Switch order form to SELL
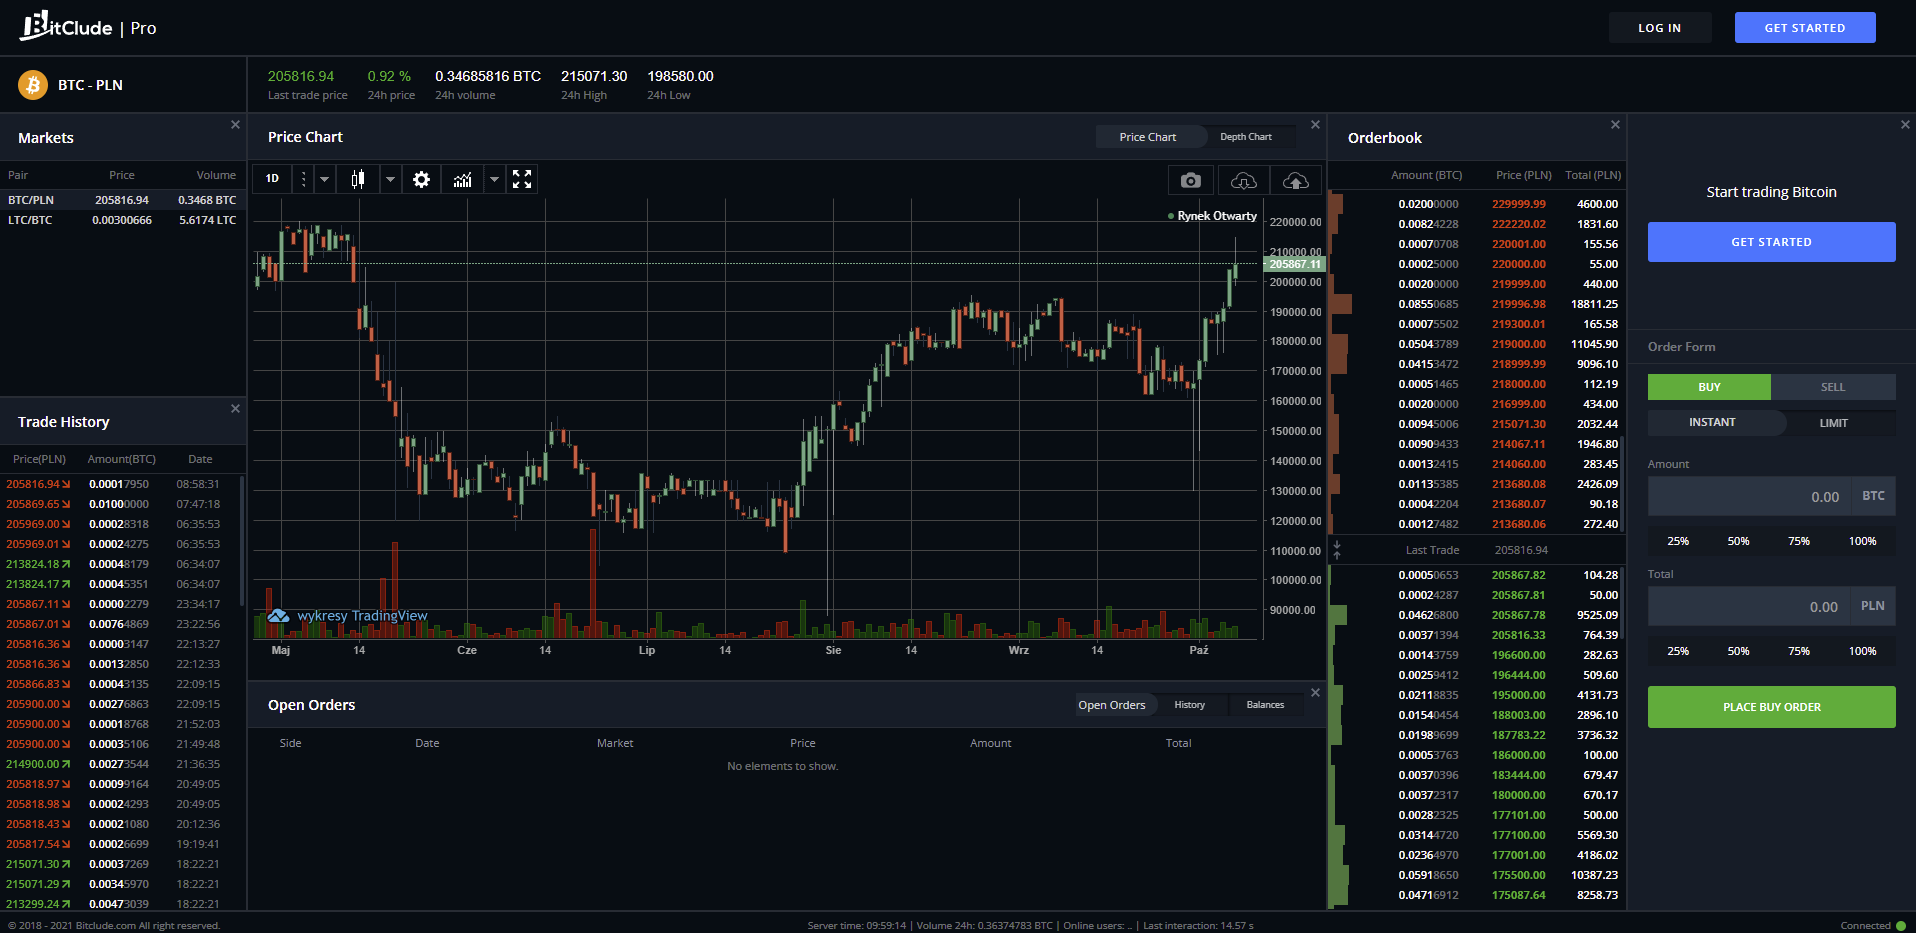The image size is (1916, 933). 1832,387
